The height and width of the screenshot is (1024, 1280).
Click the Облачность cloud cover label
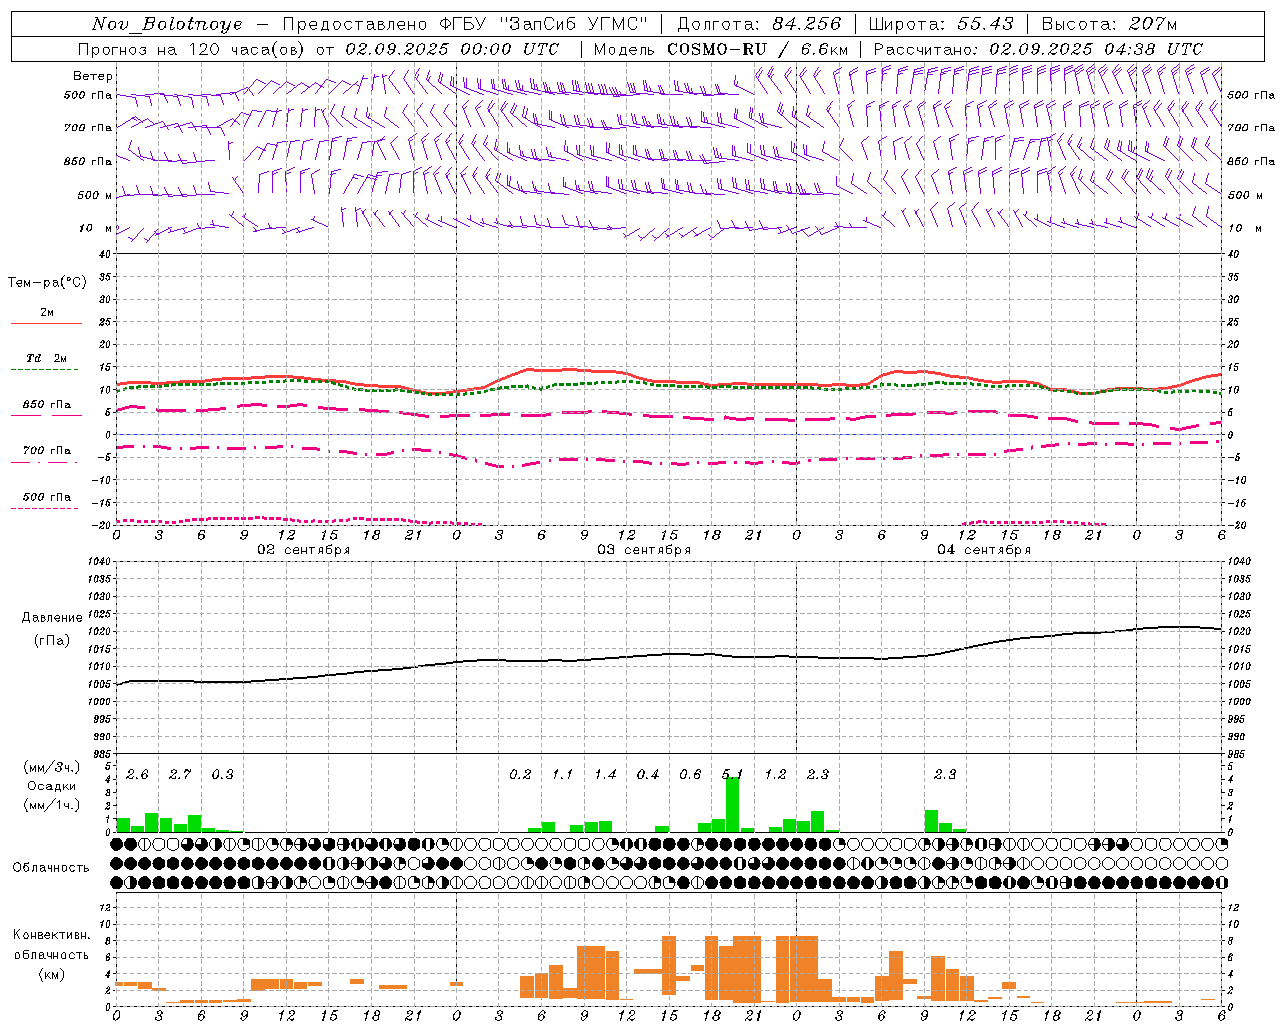[51, 868]
